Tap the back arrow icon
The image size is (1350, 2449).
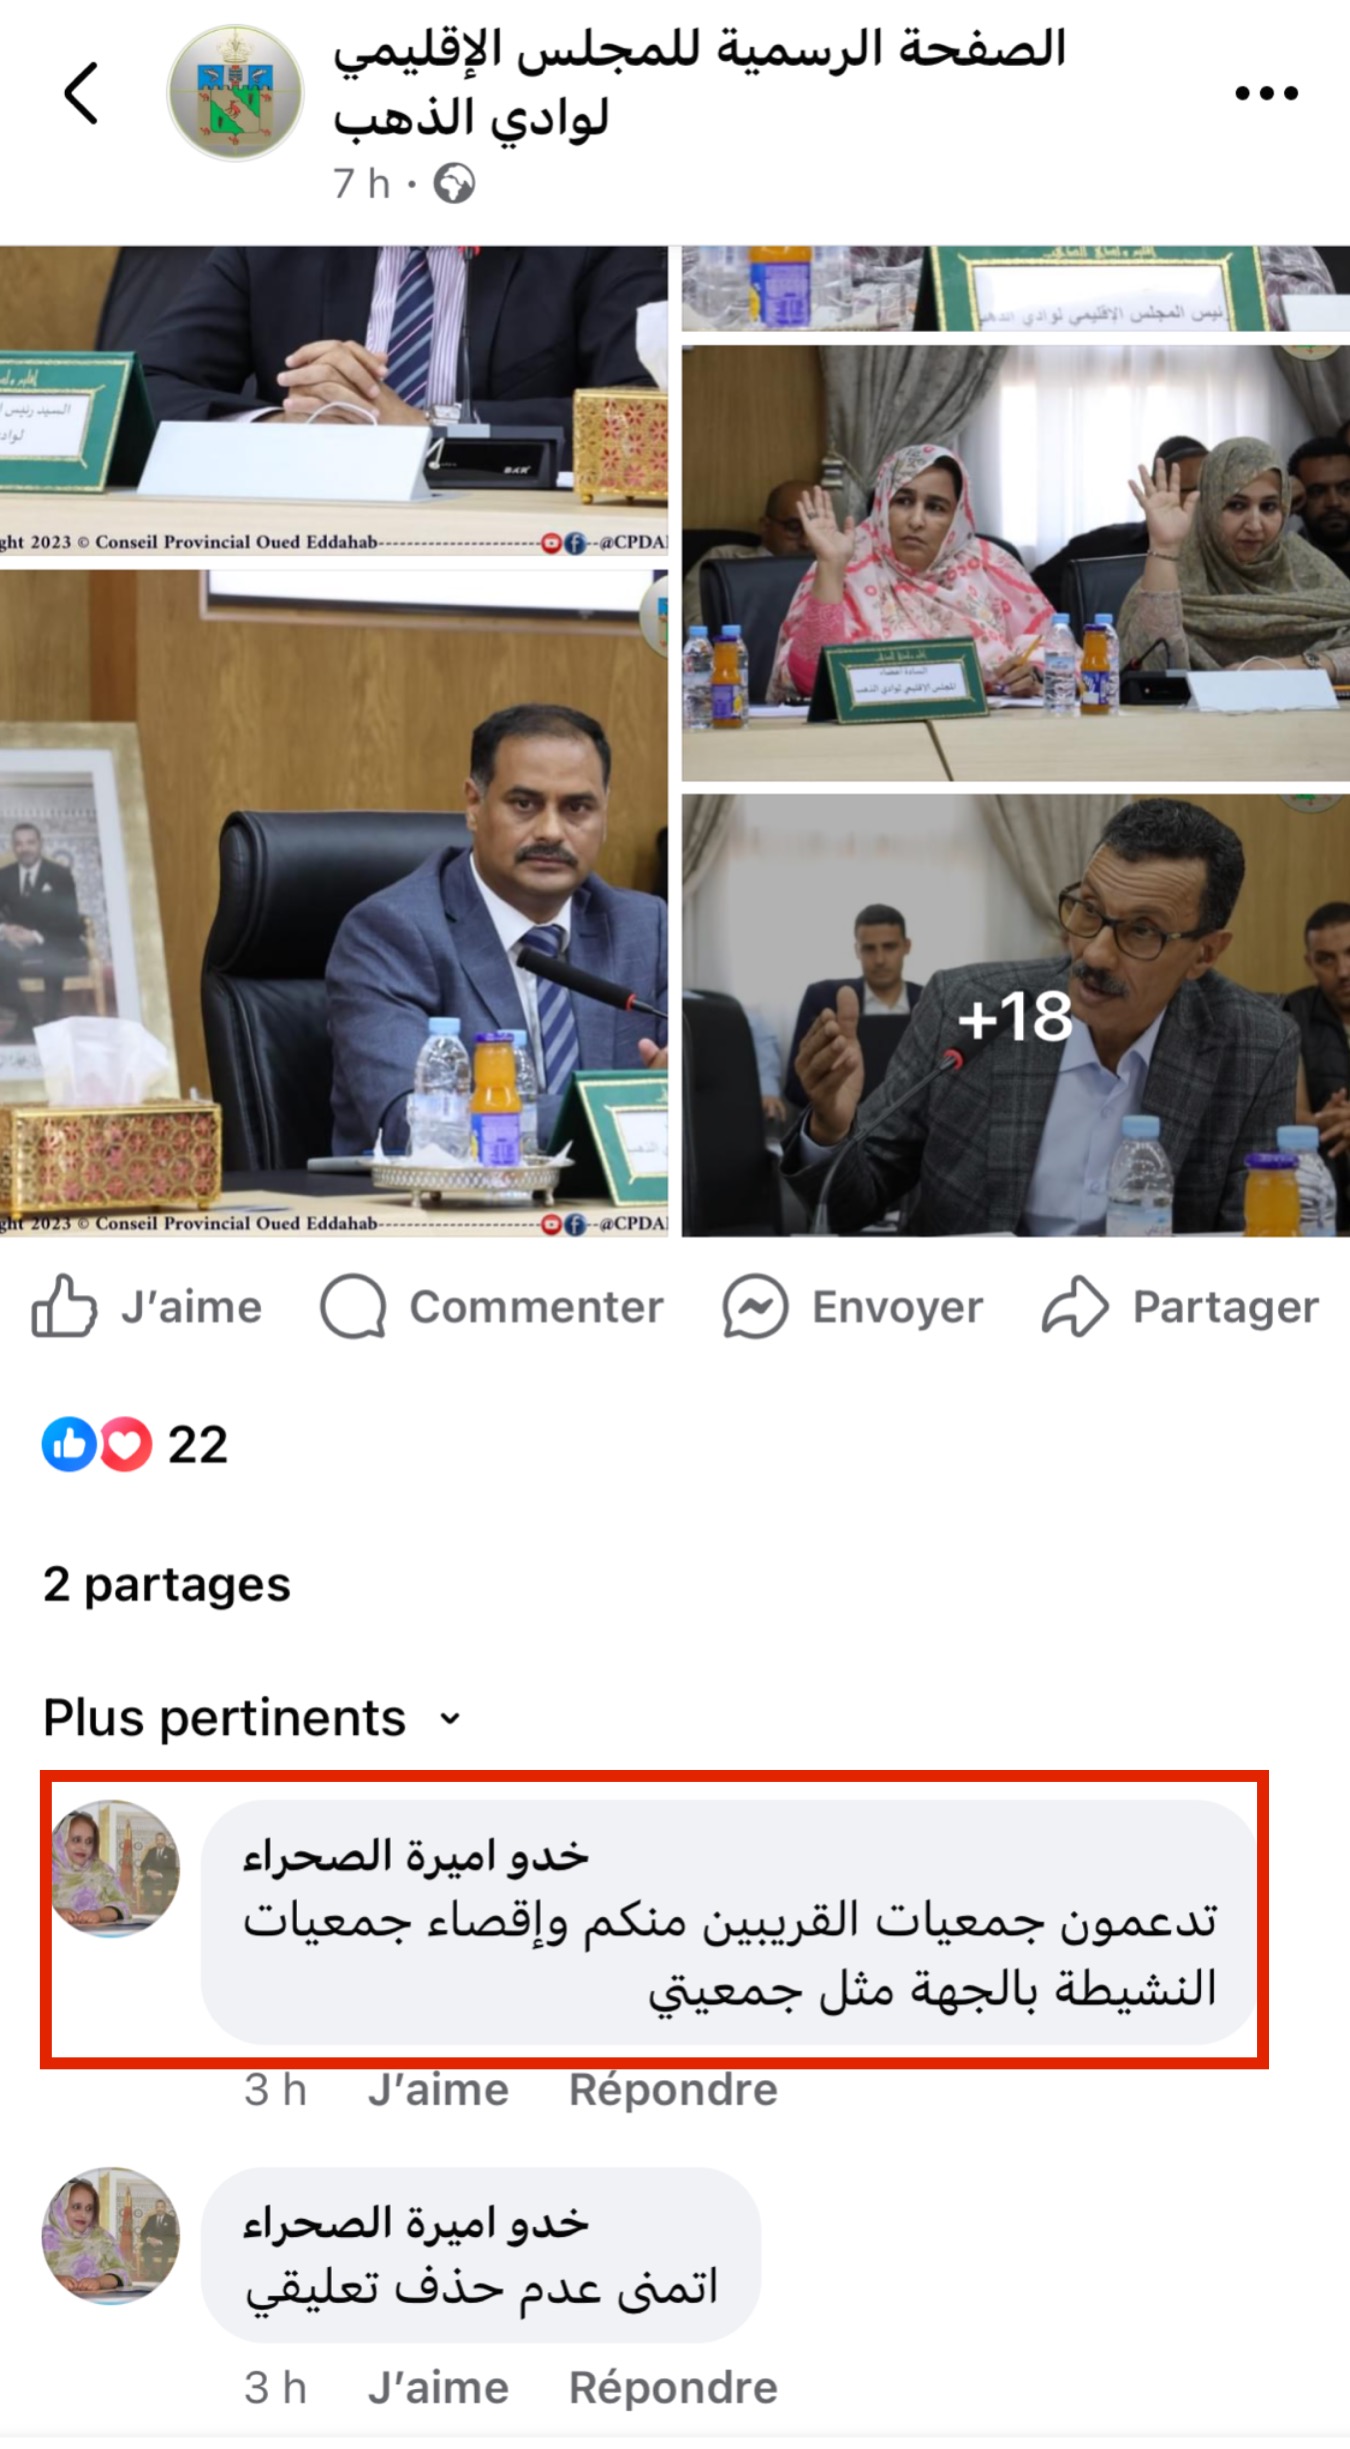(82, 93)
